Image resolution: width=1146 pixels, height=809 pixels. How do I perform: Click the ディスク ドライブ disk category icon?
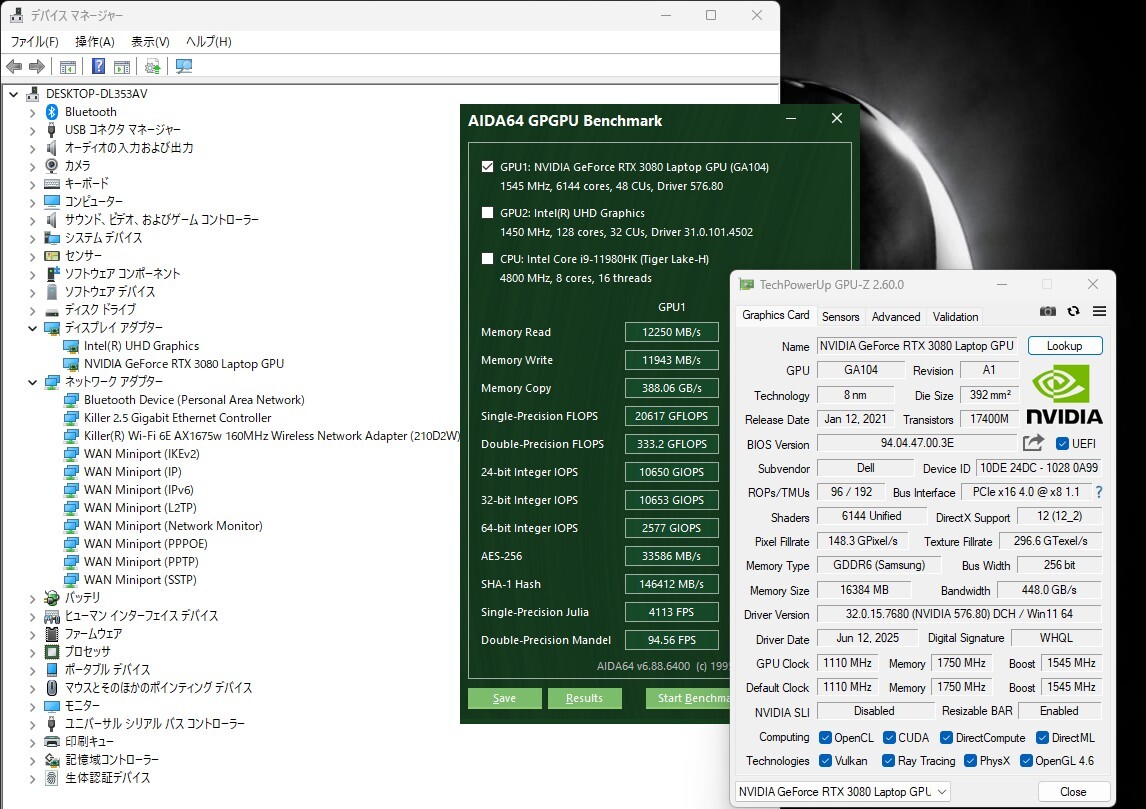click(x=51, y=310)
